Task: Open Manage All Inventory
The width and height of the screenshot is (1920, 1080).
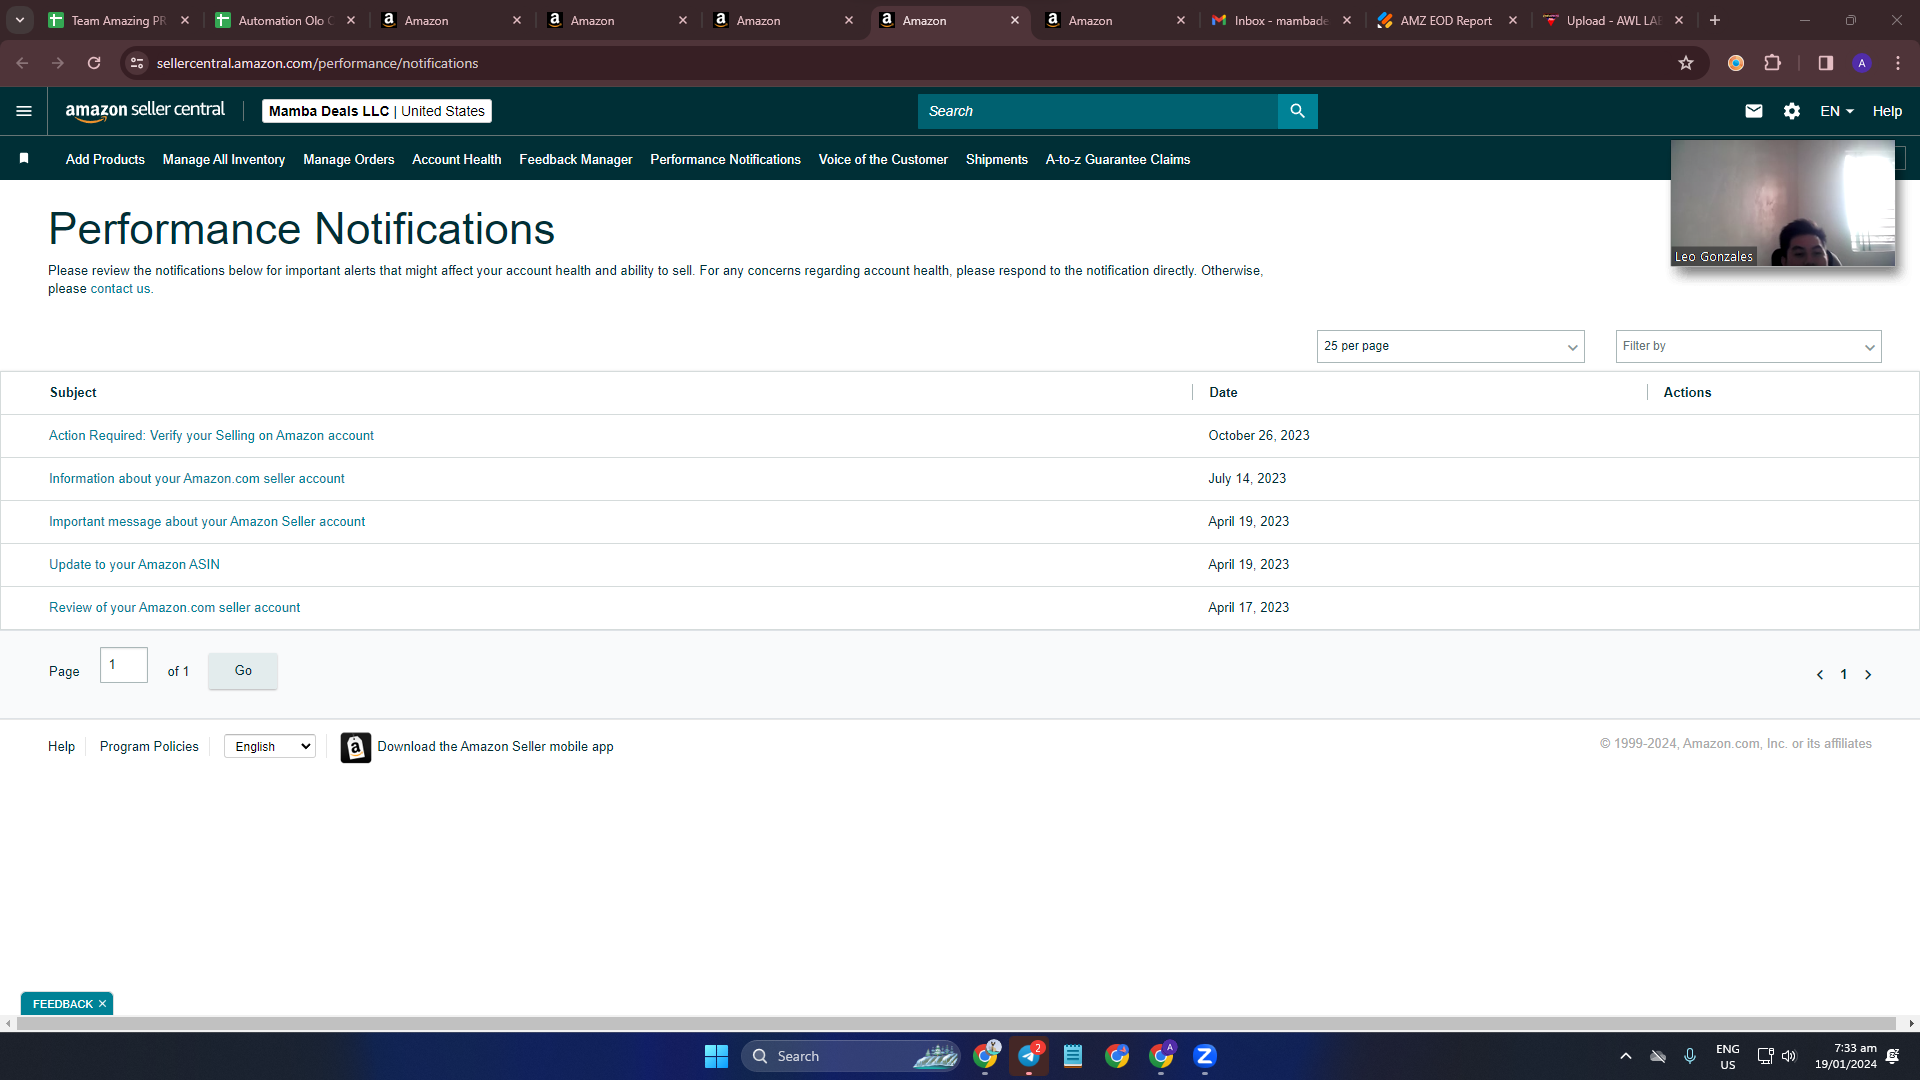Action: [x=224, y=159]
